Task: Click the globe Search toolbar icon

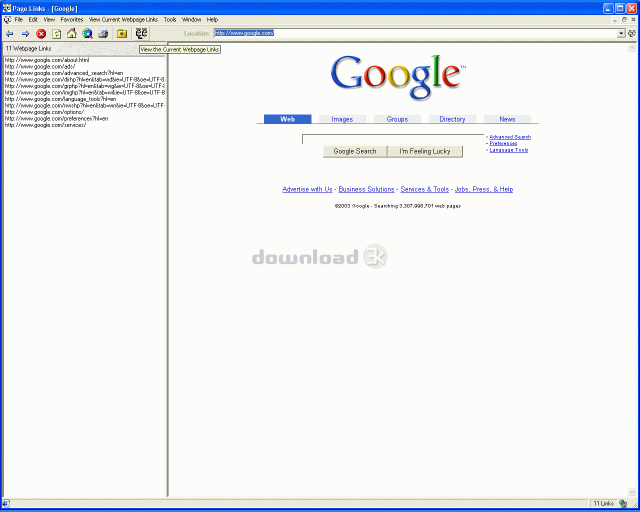Action: point(87,33)
